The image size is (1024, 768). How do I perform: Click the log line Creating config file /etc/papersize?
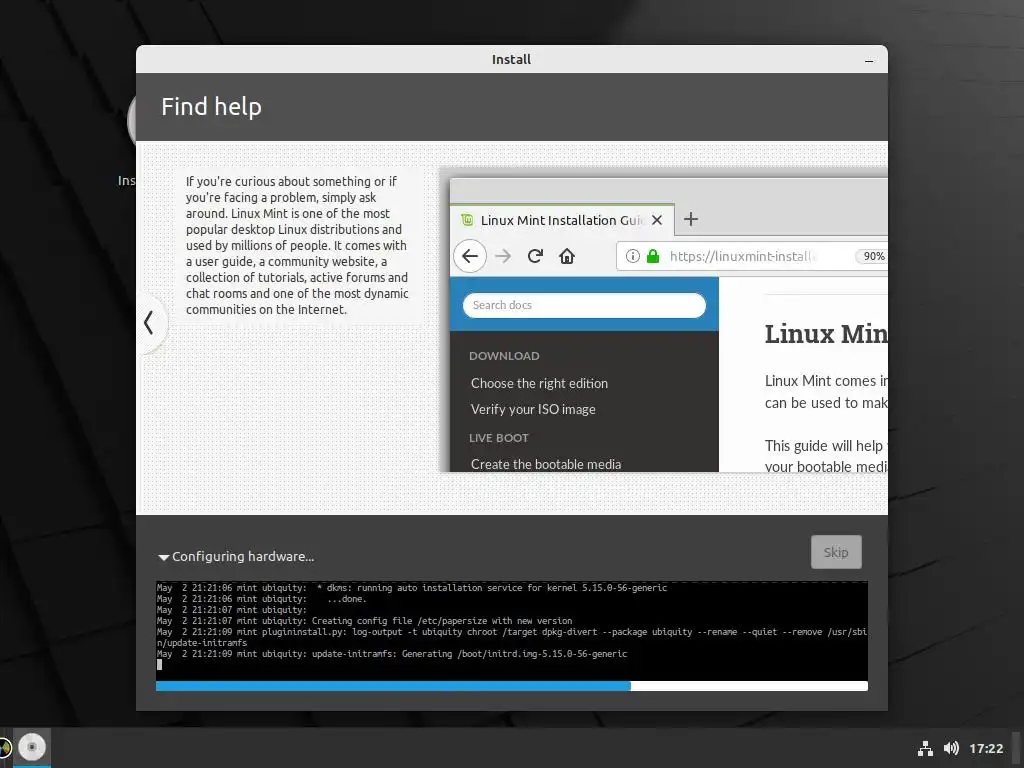pos(364,621)
